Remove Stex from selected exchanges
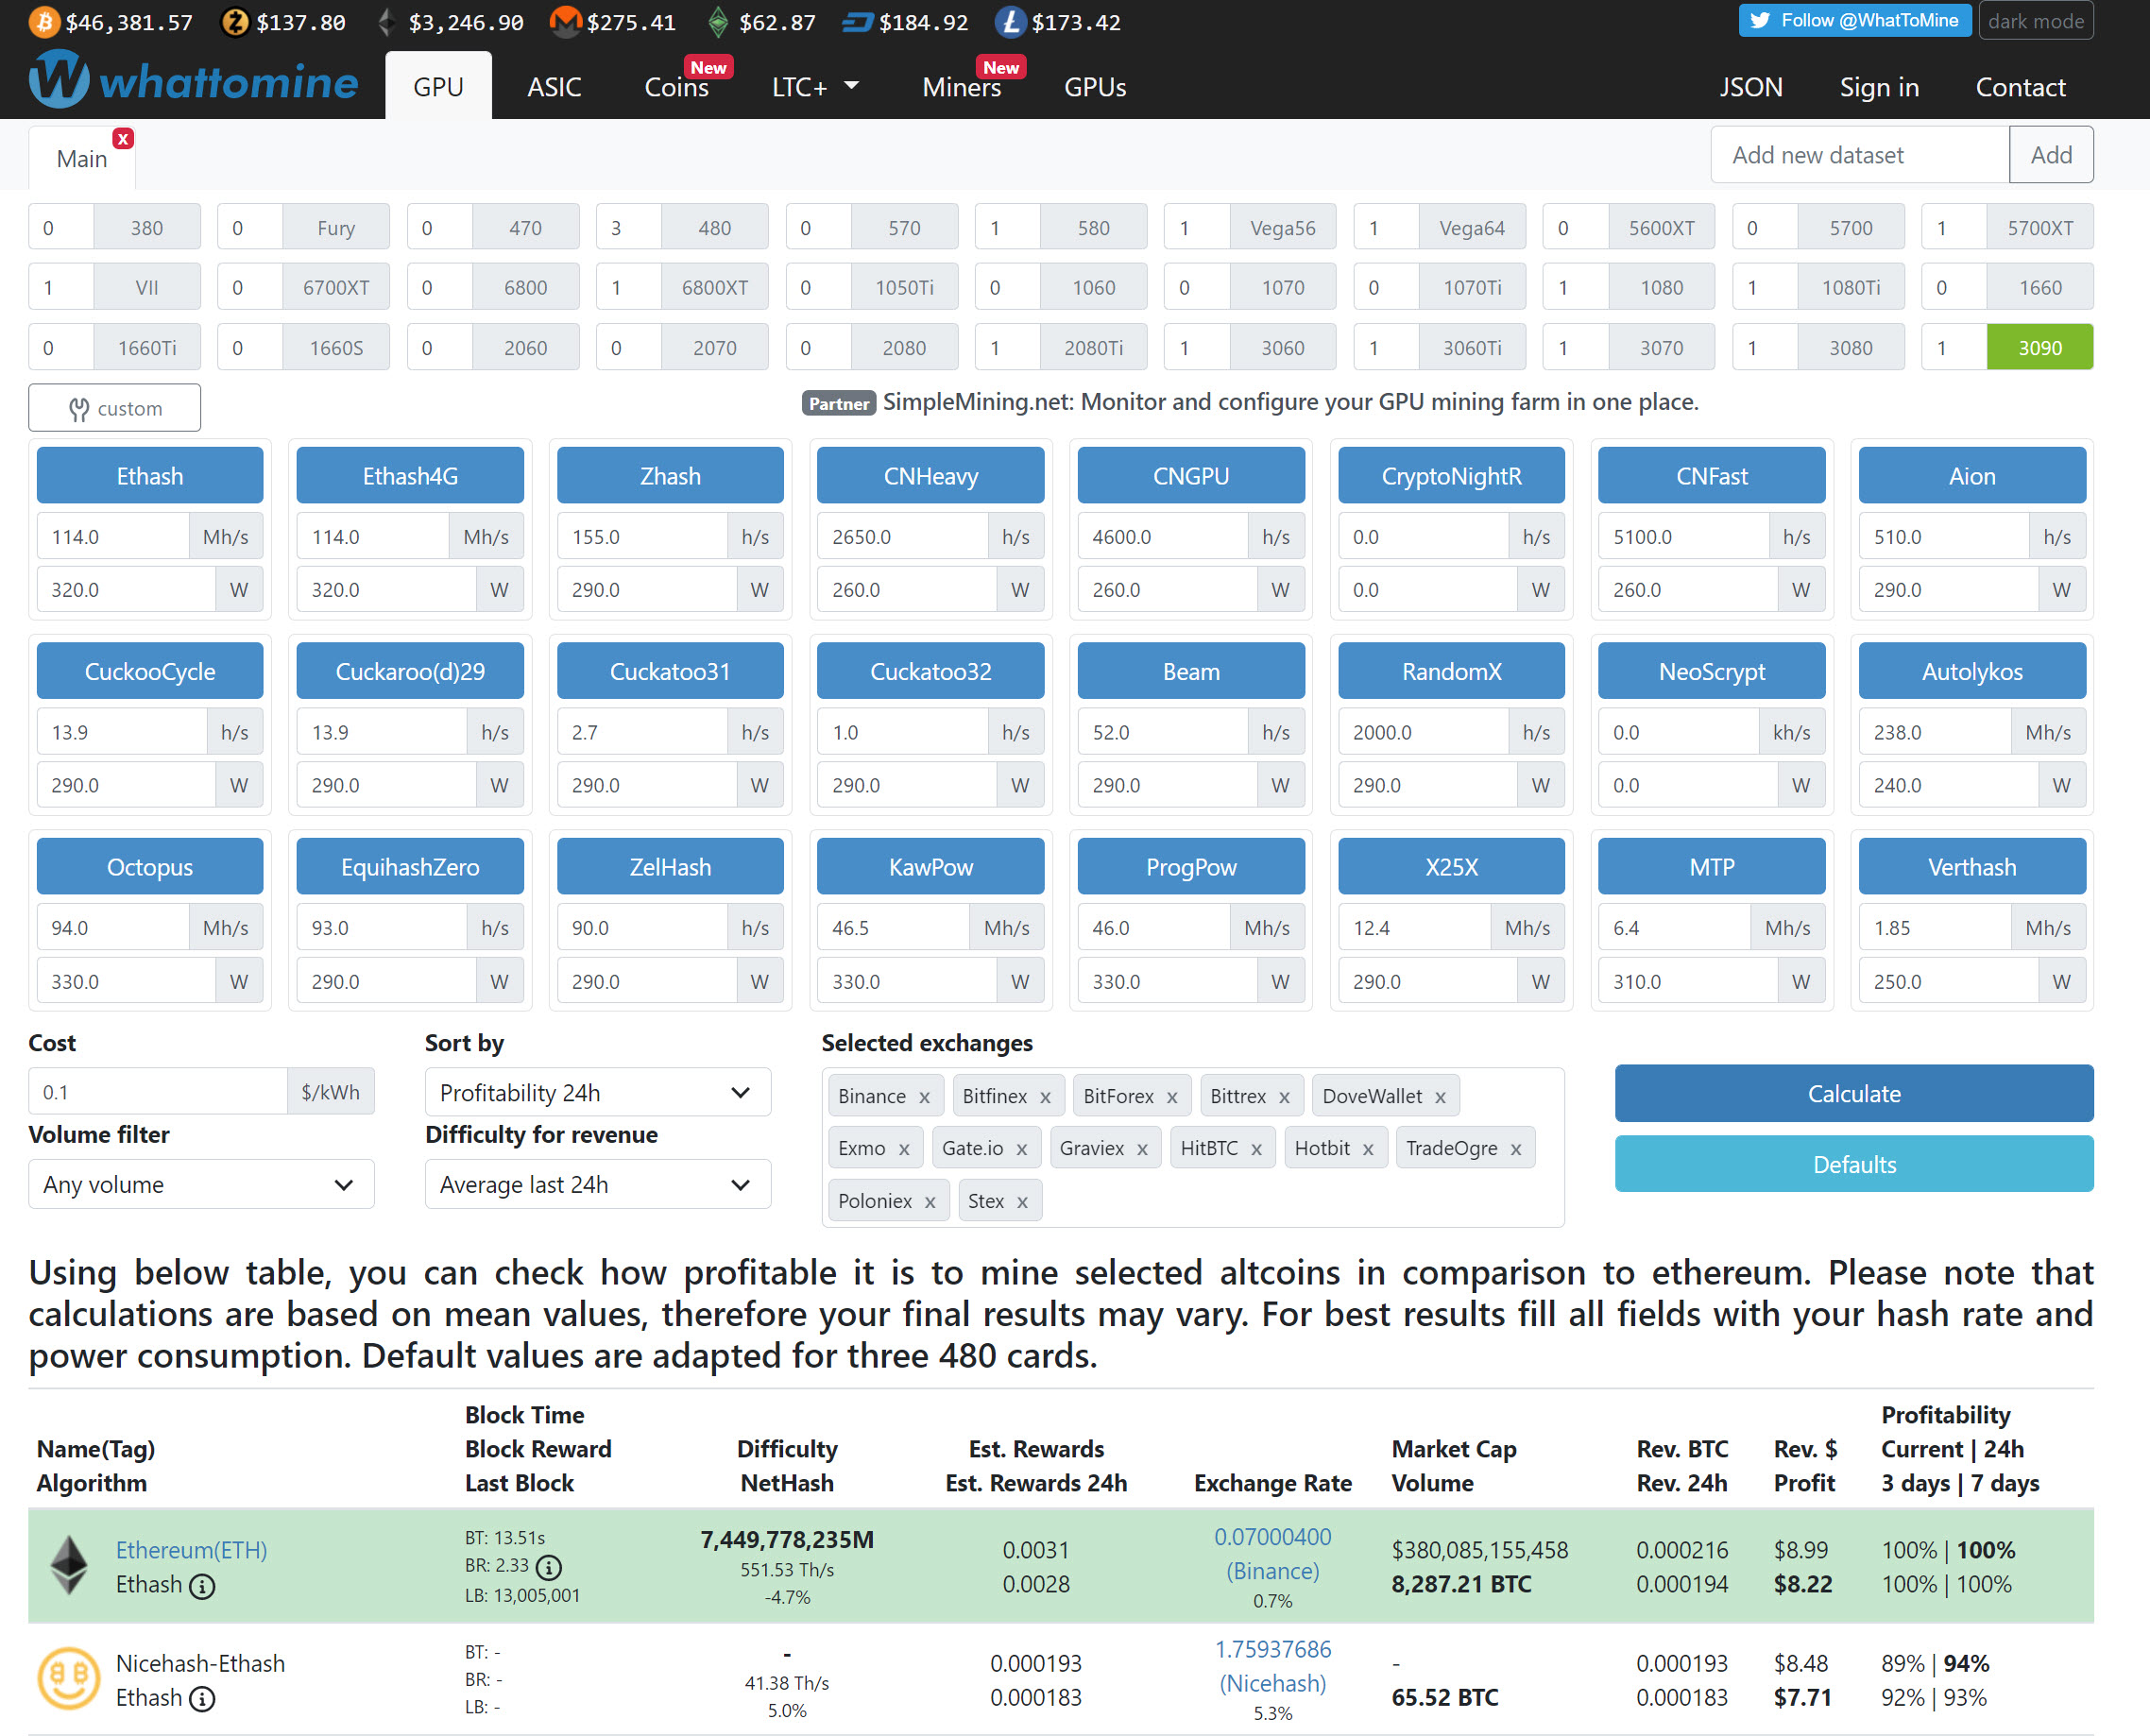 (1022, 1202)
